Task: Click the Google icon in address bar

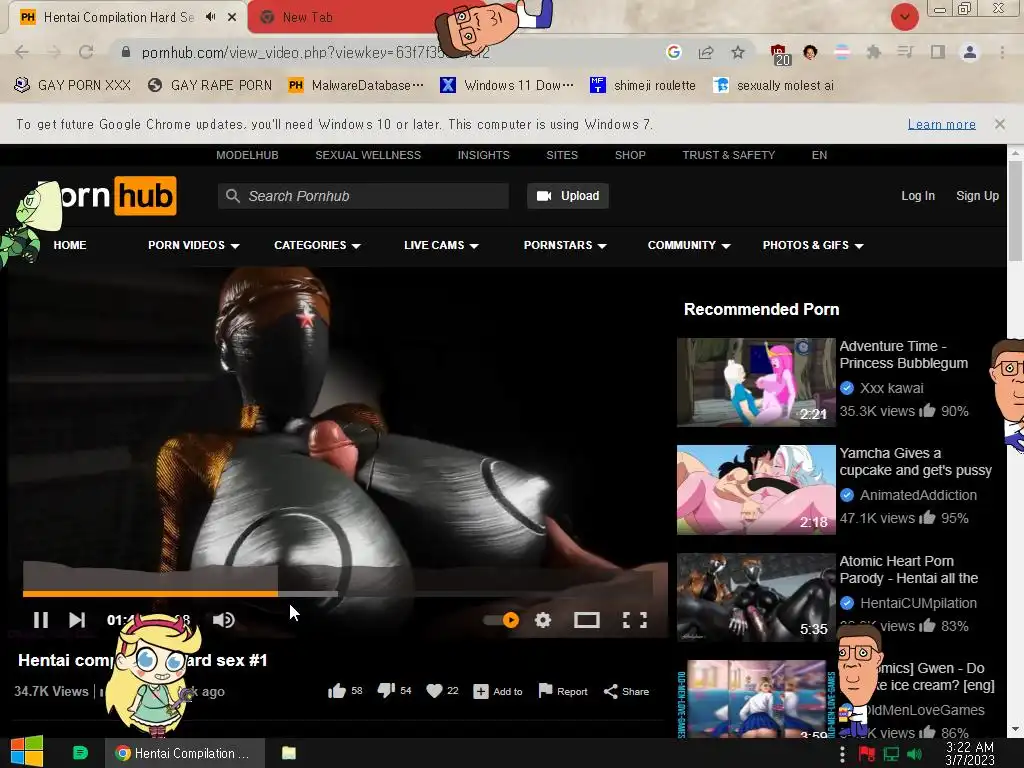Action: (x=674, y=52)
